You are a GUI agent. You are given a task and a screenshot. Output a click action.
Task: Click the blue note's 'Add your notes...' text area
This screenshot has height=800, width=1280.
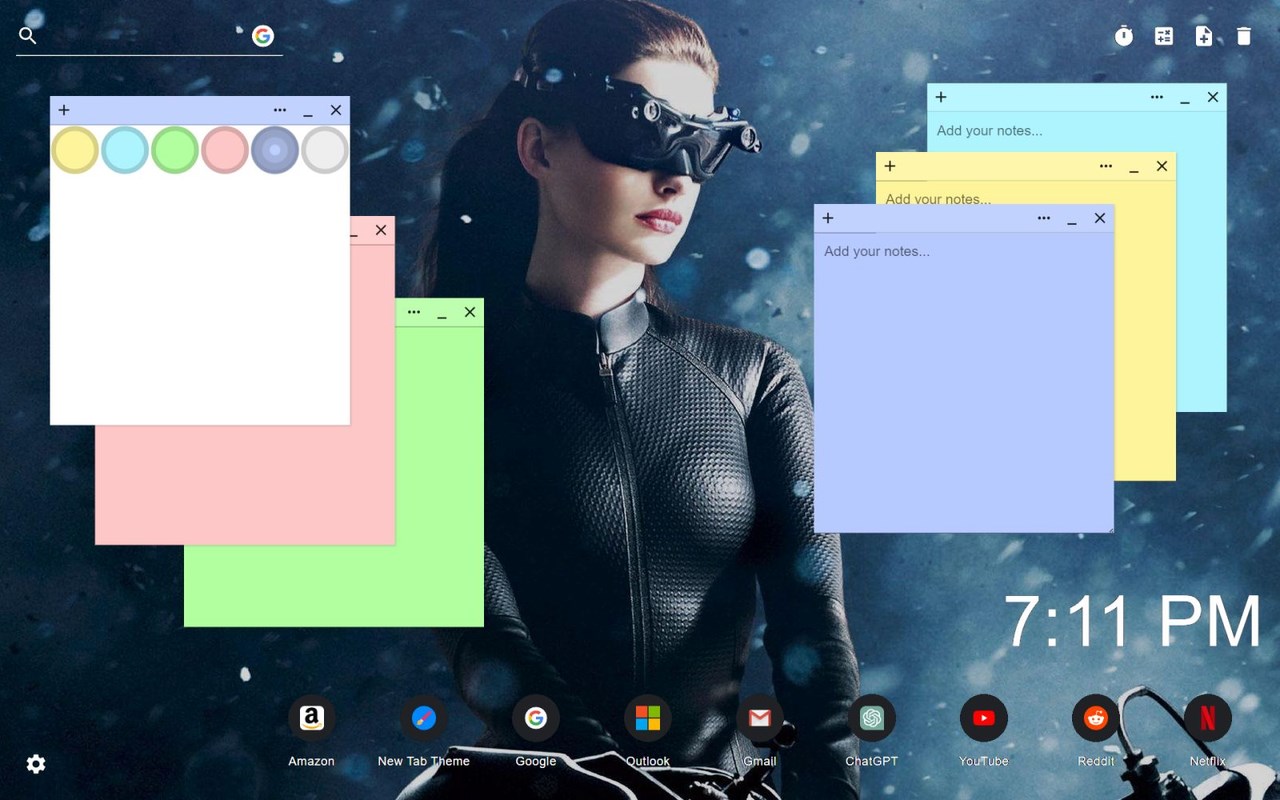[964, 382]
